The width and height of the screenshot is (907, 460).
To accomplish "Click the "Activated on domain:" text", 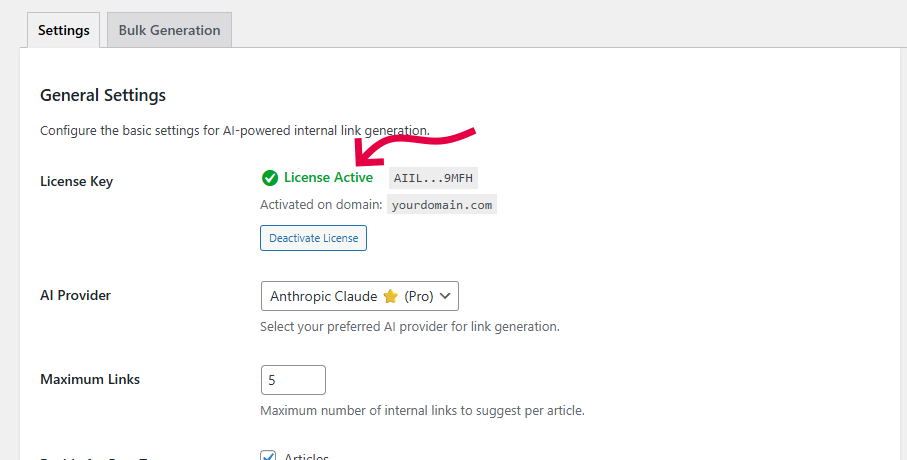I will [x=321, y=205].
